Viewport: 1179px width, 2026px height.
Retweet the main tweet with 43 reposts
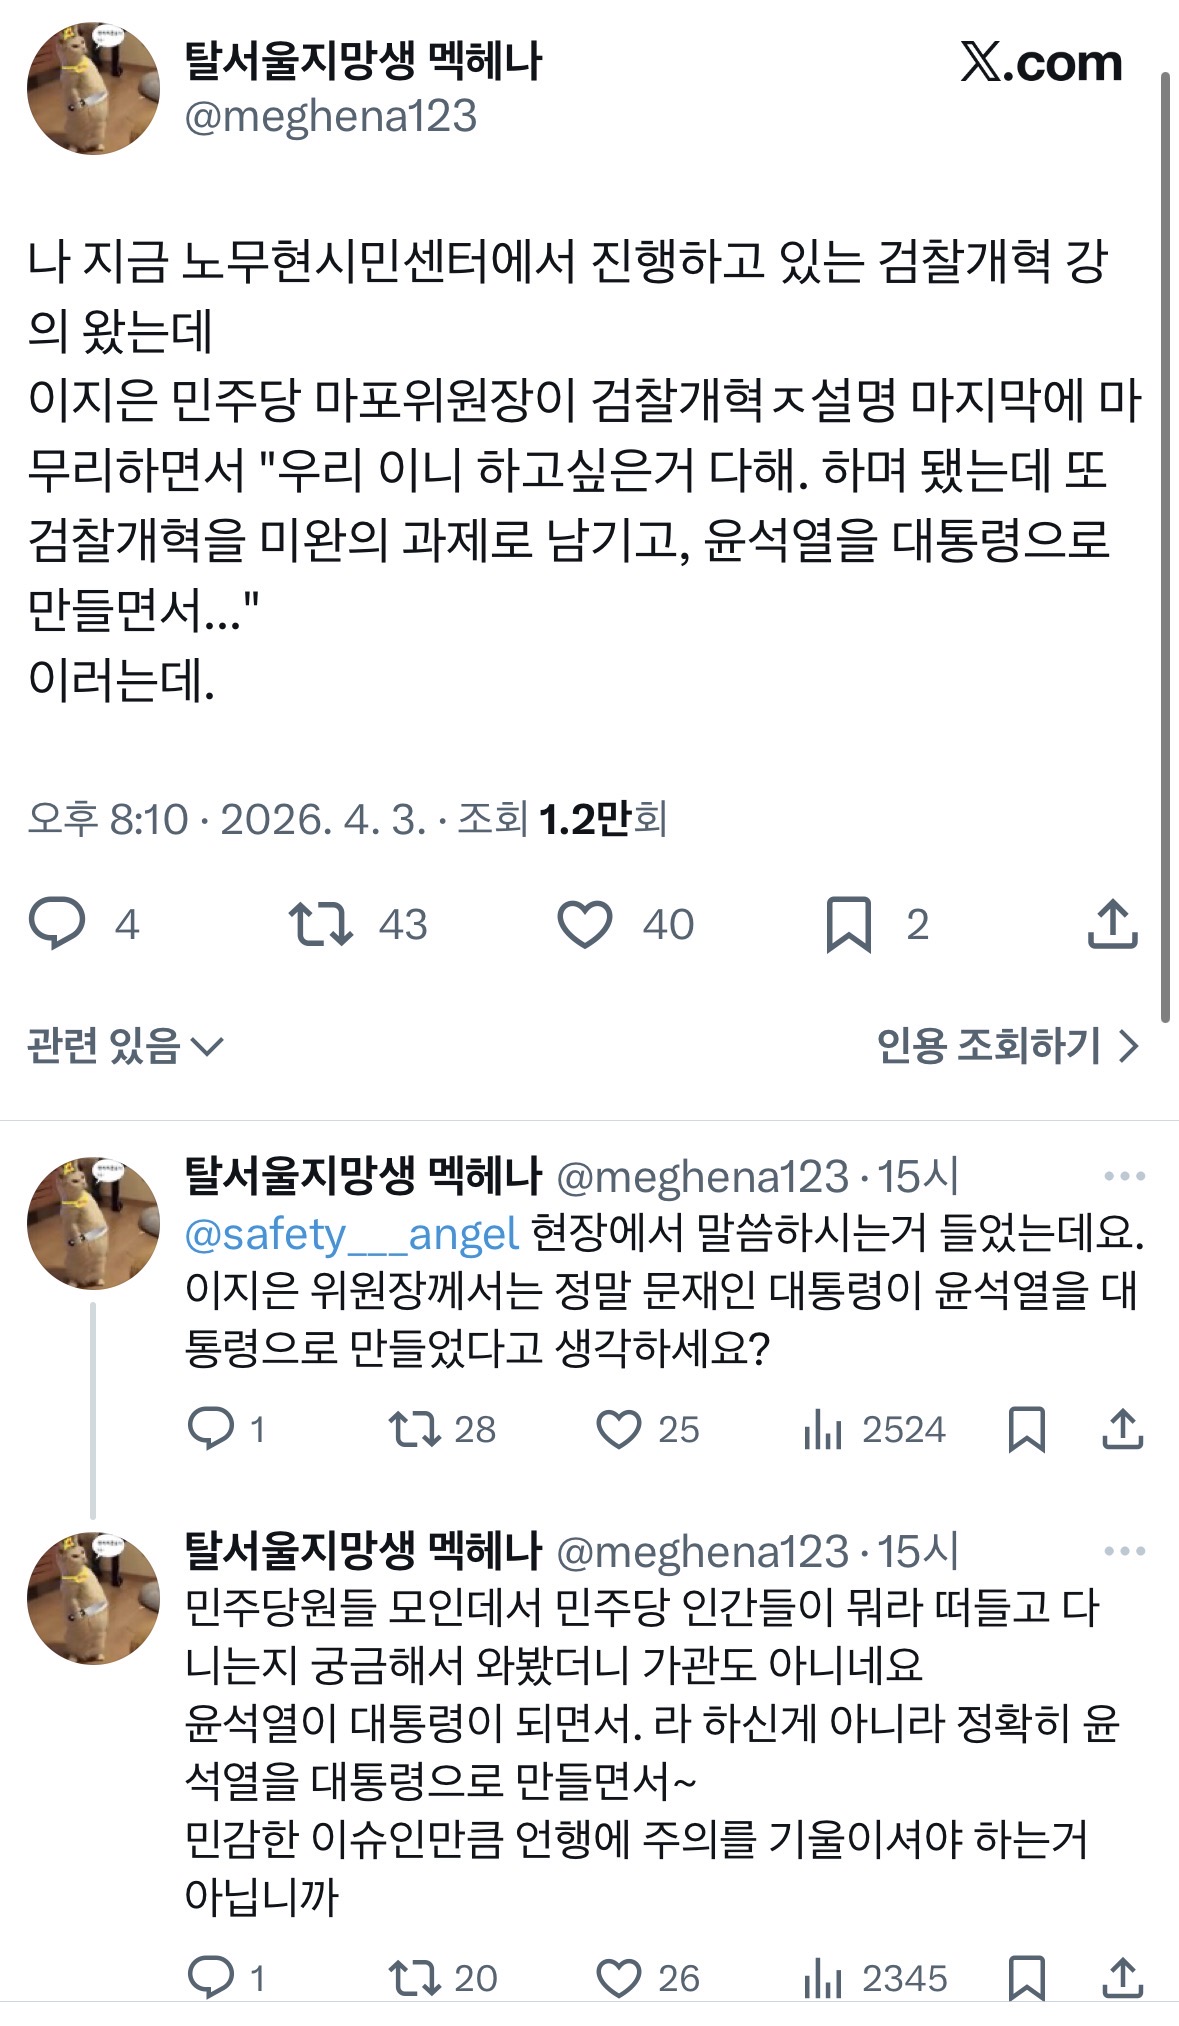(320, 923)
